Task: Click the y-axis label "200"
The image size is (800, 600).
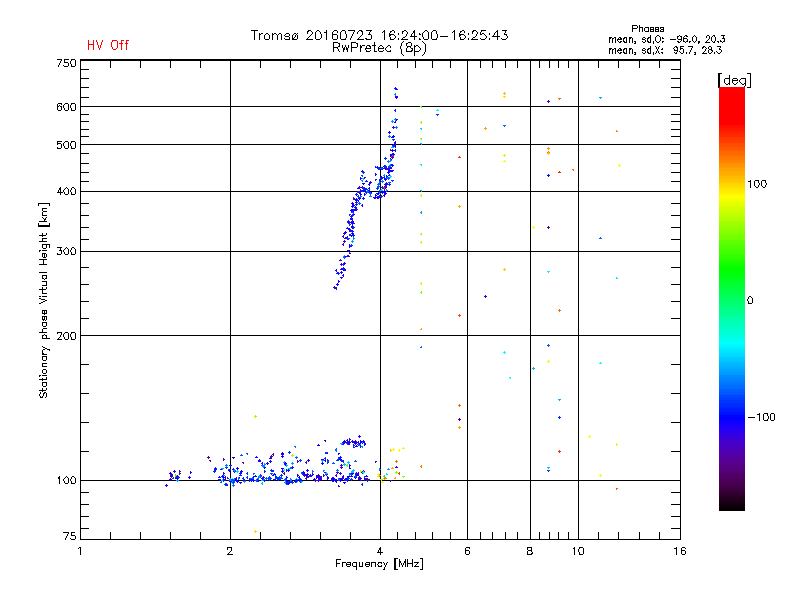Action: coord(66,336)
